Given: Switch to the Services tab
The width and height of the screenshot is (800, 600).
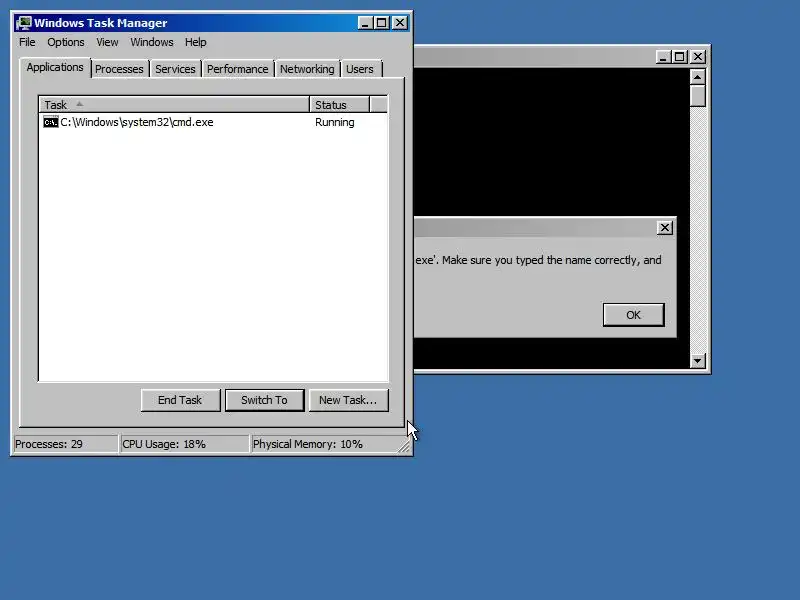Looking at the screenshot, I should tap(175, 69).
